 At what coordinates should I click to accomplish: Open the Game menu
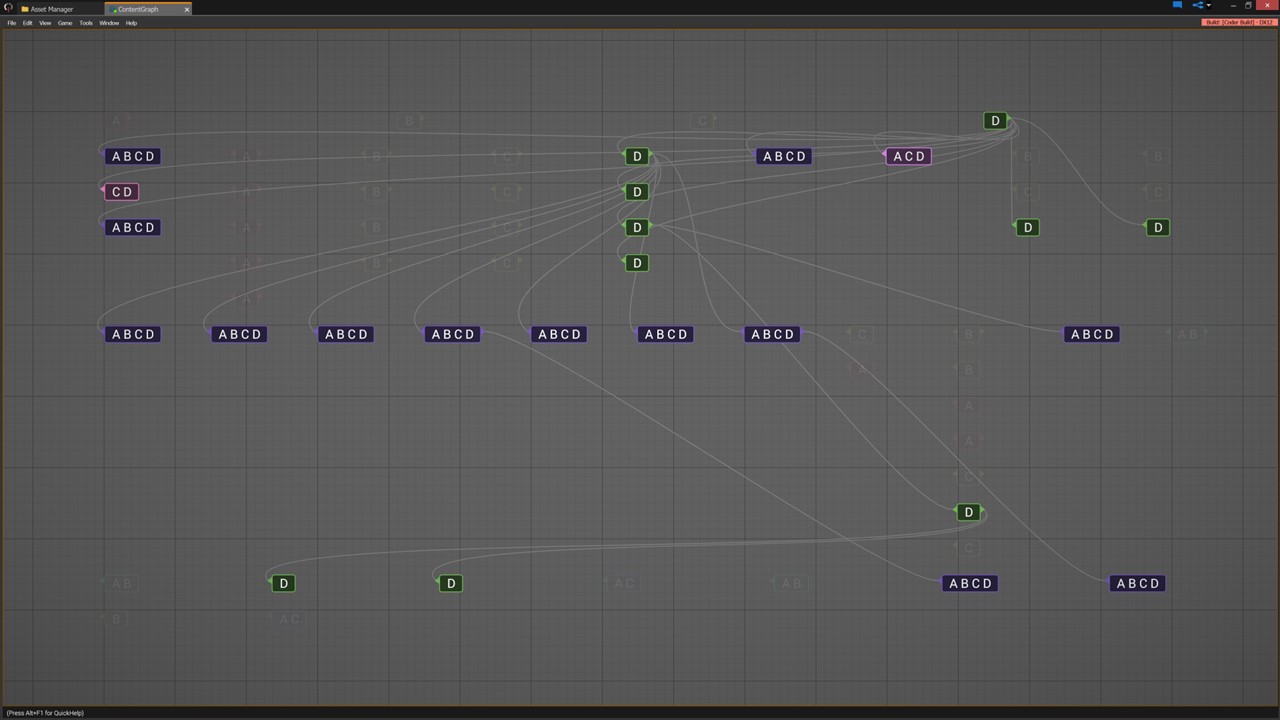[65, 23]
